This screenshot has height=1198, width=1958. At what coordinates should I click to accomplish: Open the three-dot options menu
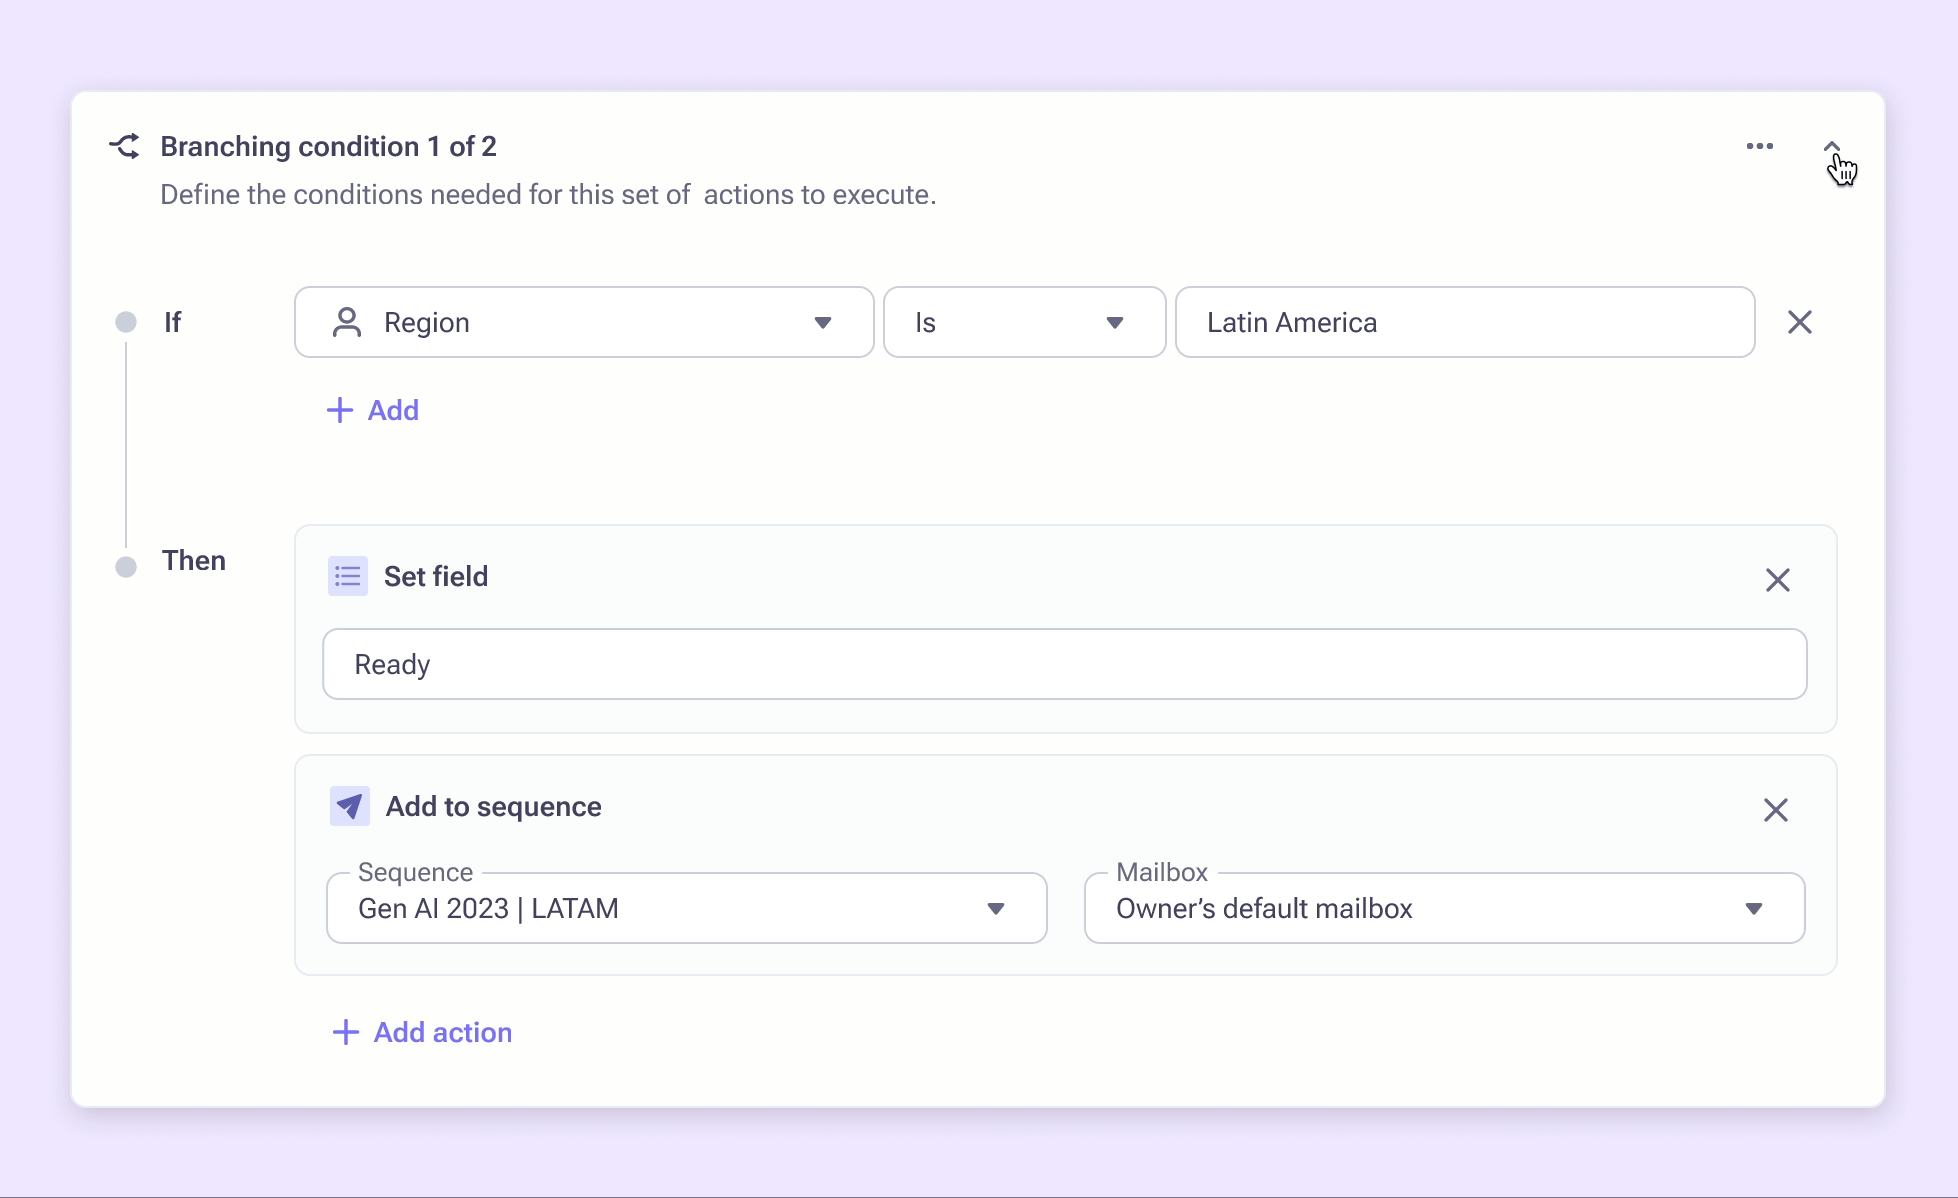point(1759,146)
